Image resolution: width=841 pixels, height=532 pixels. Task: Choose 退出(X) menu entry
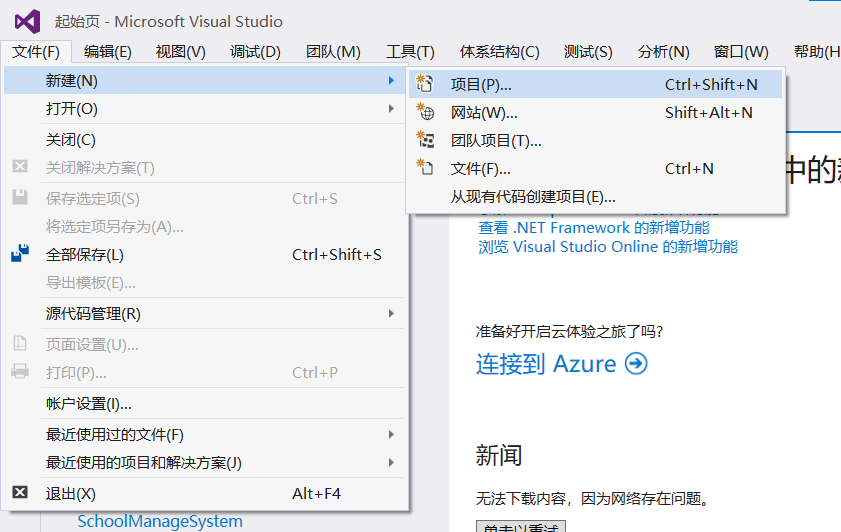[x=204, y=493]
